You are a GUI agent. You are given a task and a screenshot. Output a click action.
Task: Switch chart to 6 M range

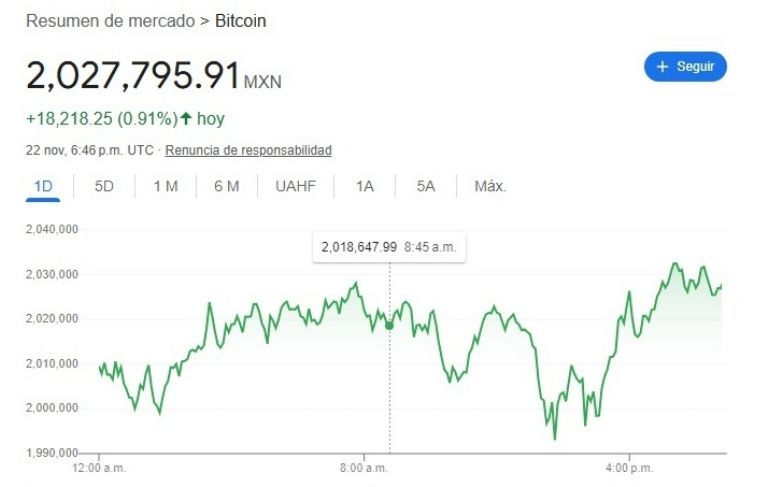[x=226, y=186]
